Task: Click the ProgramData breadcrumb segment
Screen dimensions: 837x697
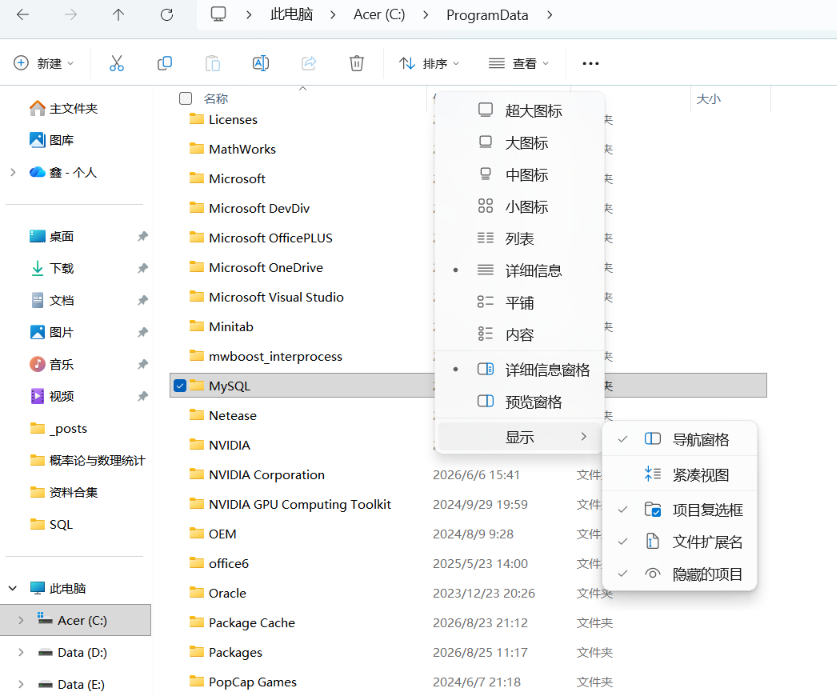Action: 487,15
